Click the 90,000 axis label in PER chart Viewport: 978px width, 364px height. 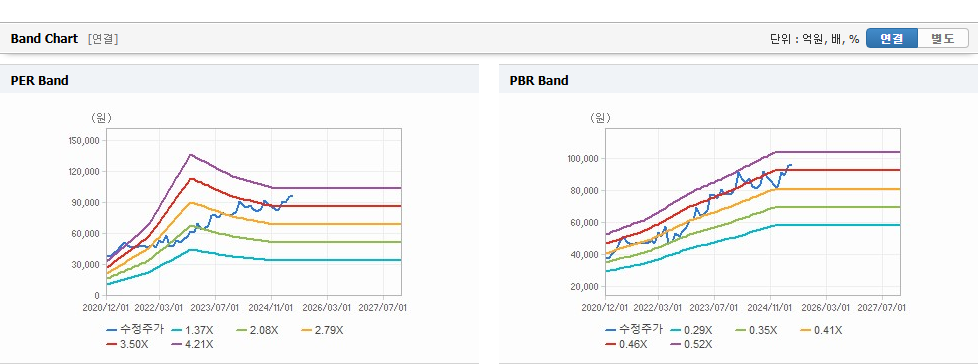pyautogui.click(x=86, y=203)
